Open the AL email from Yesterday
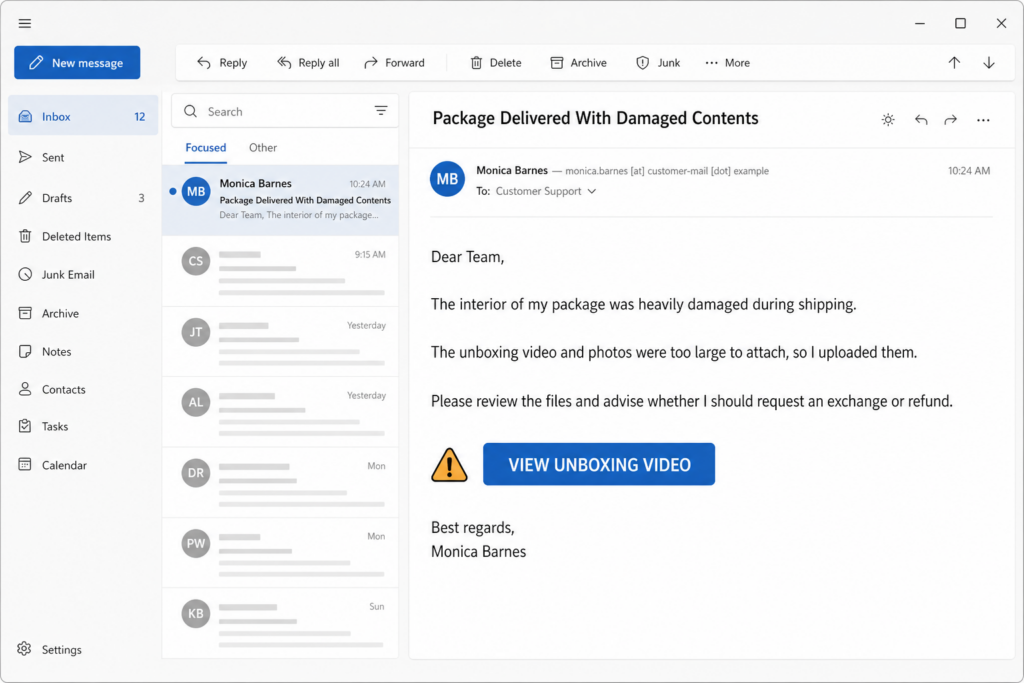Screen dimensions: 1024x683 [x=280, y=412]
